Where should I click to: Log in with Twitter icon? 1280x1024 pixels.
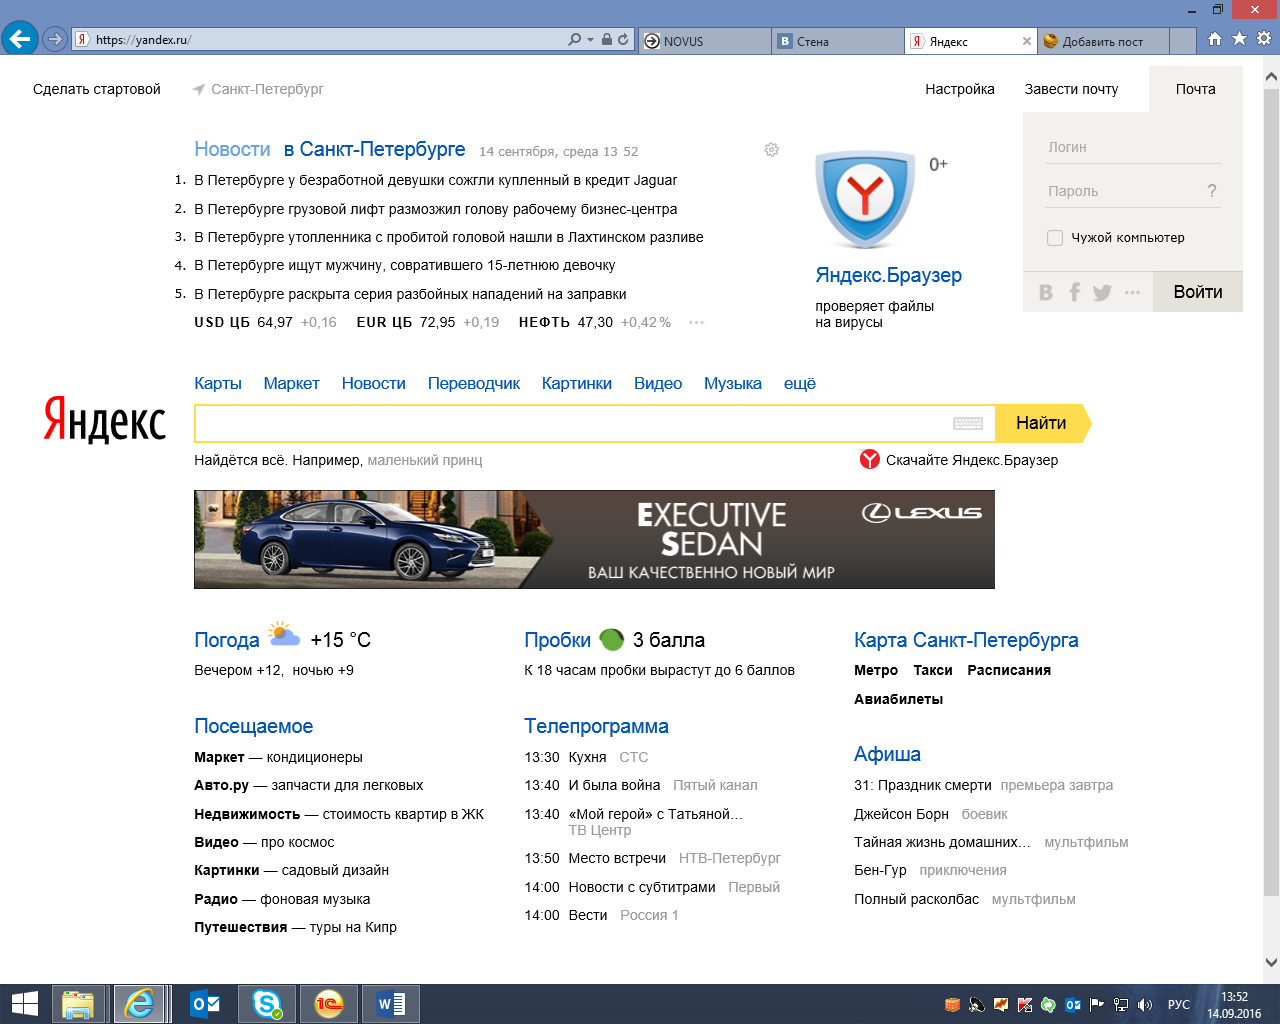tap(1102, 292)
